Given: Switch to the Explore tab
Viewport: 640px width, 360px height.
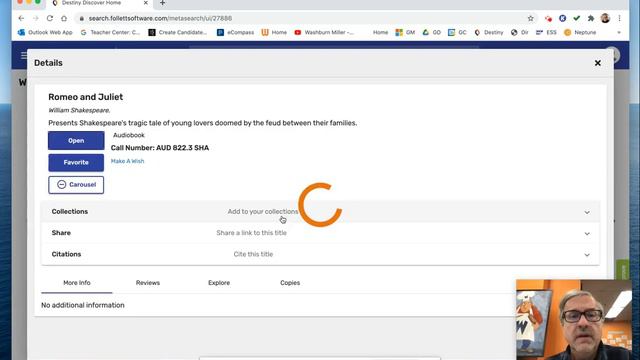Looking at the screenshot, I should click(x=219, y=283).
